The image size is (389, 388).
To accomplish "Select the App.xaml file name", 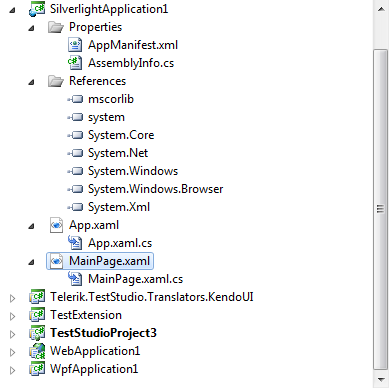I will tap(94, 225).
